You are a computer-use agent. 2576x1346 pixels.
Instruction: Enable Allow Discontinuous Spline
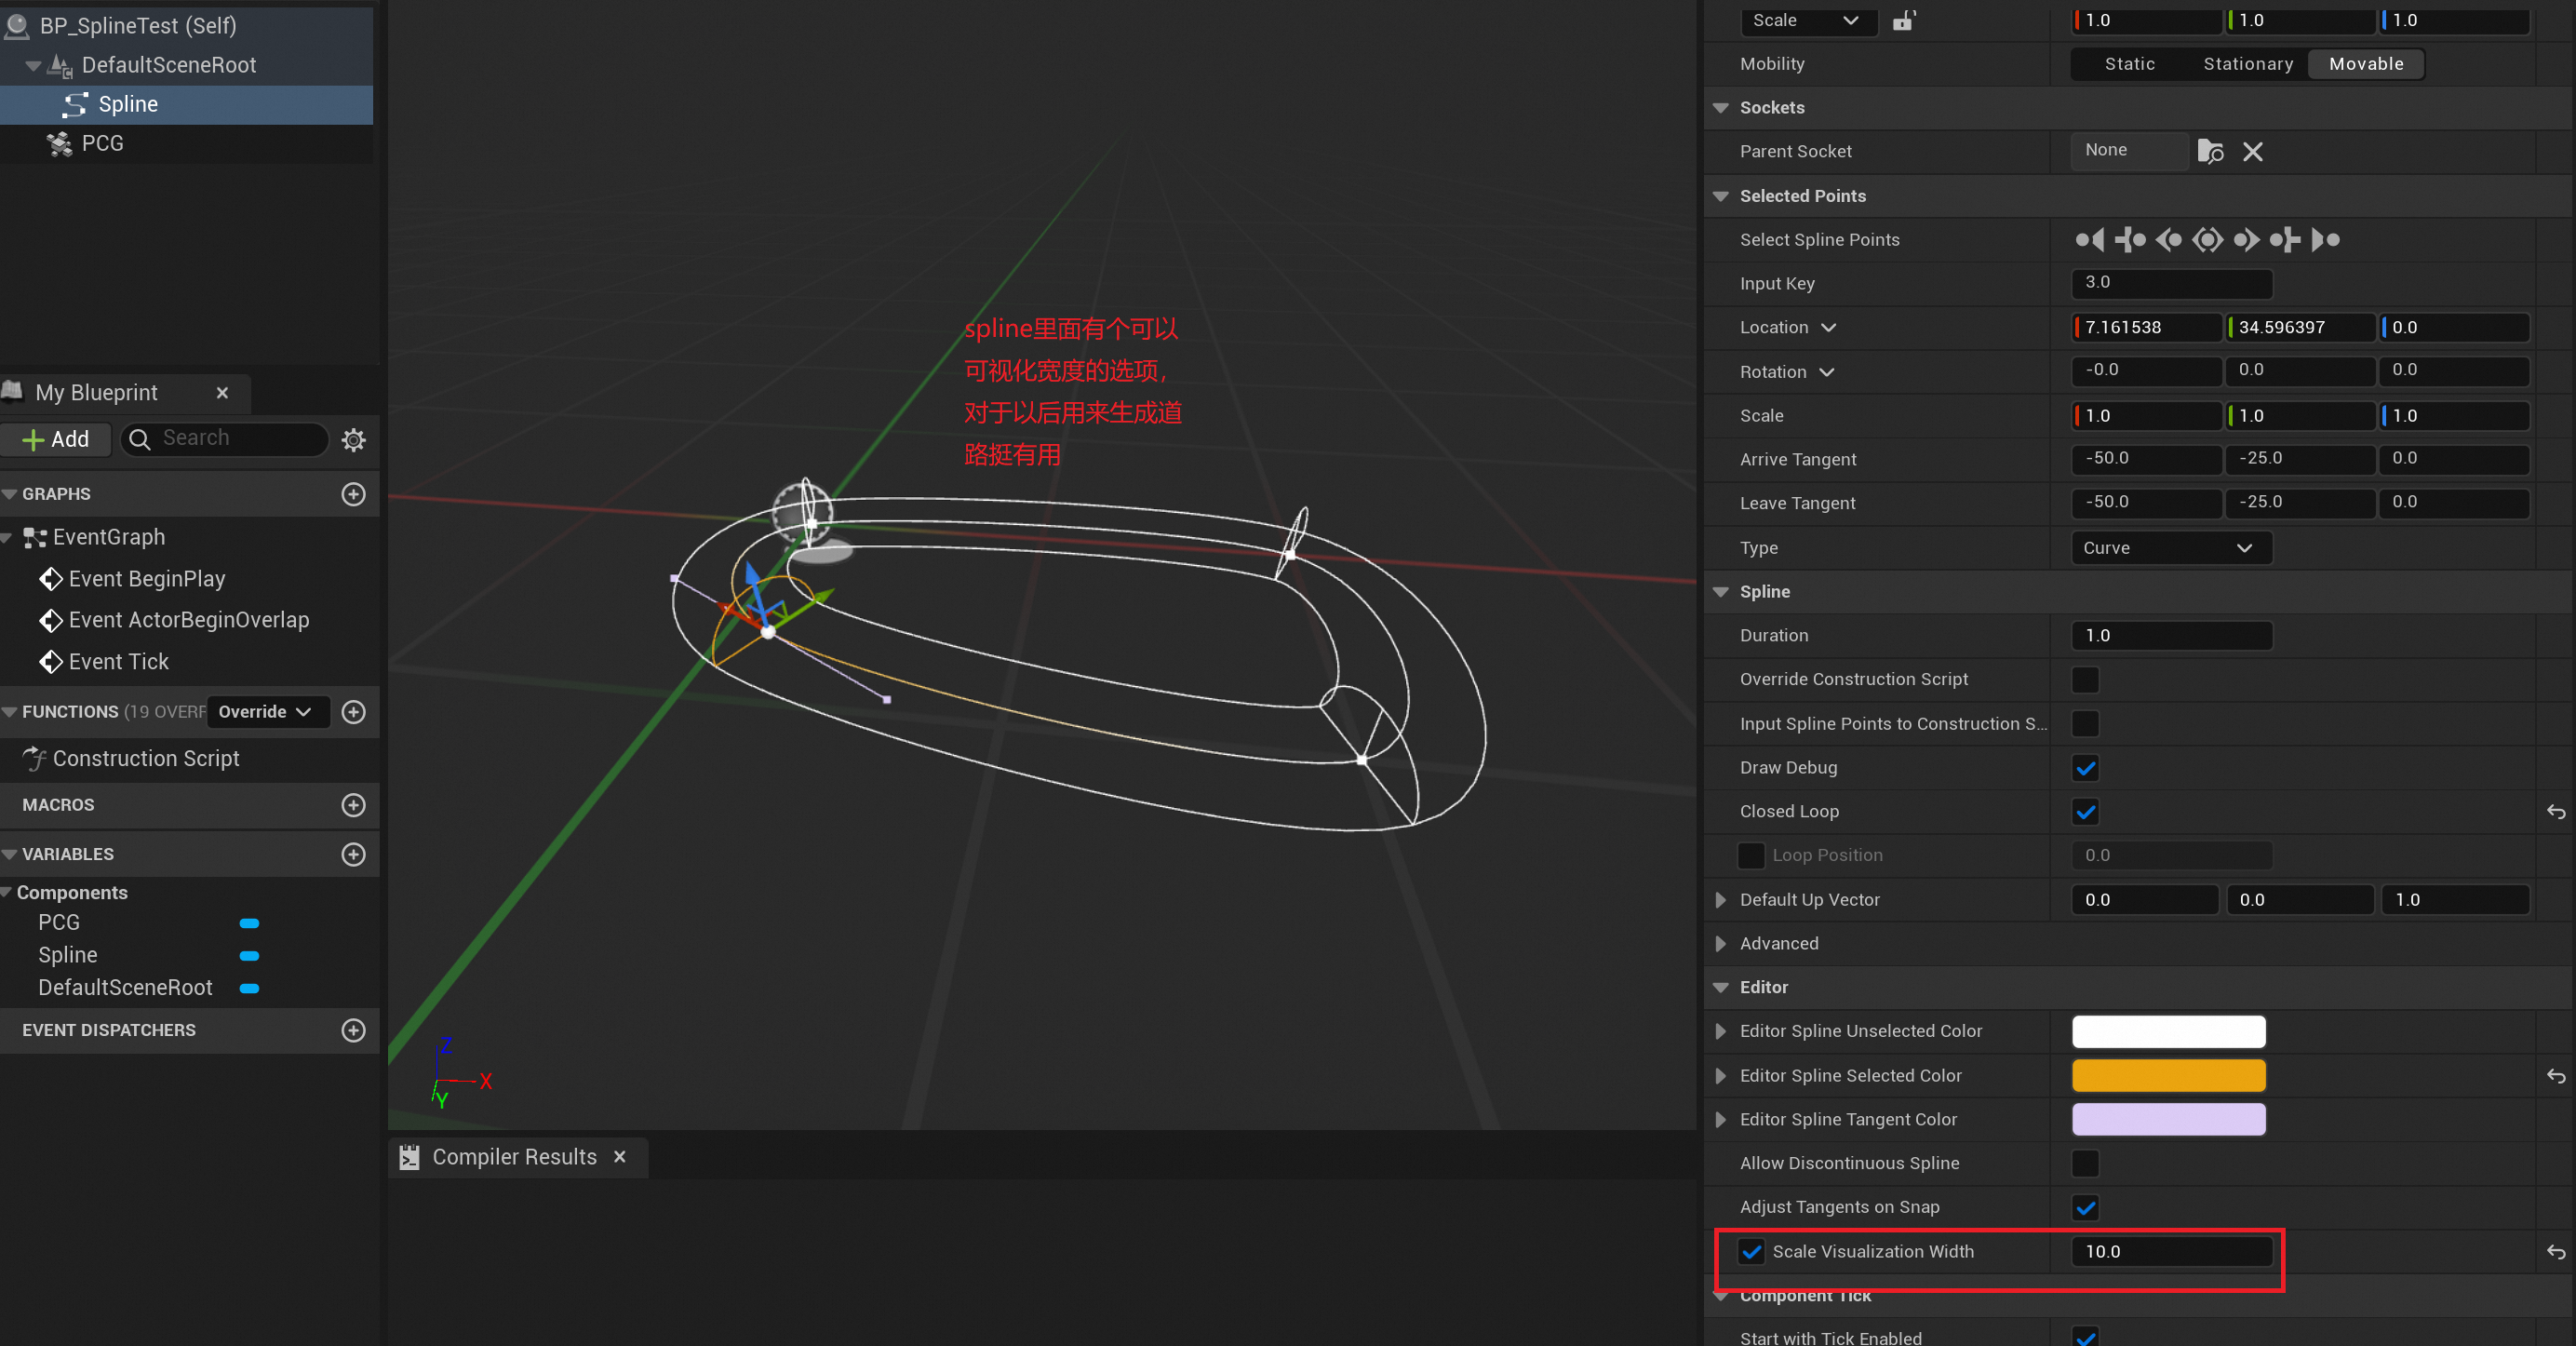tap(2085, 1163)
